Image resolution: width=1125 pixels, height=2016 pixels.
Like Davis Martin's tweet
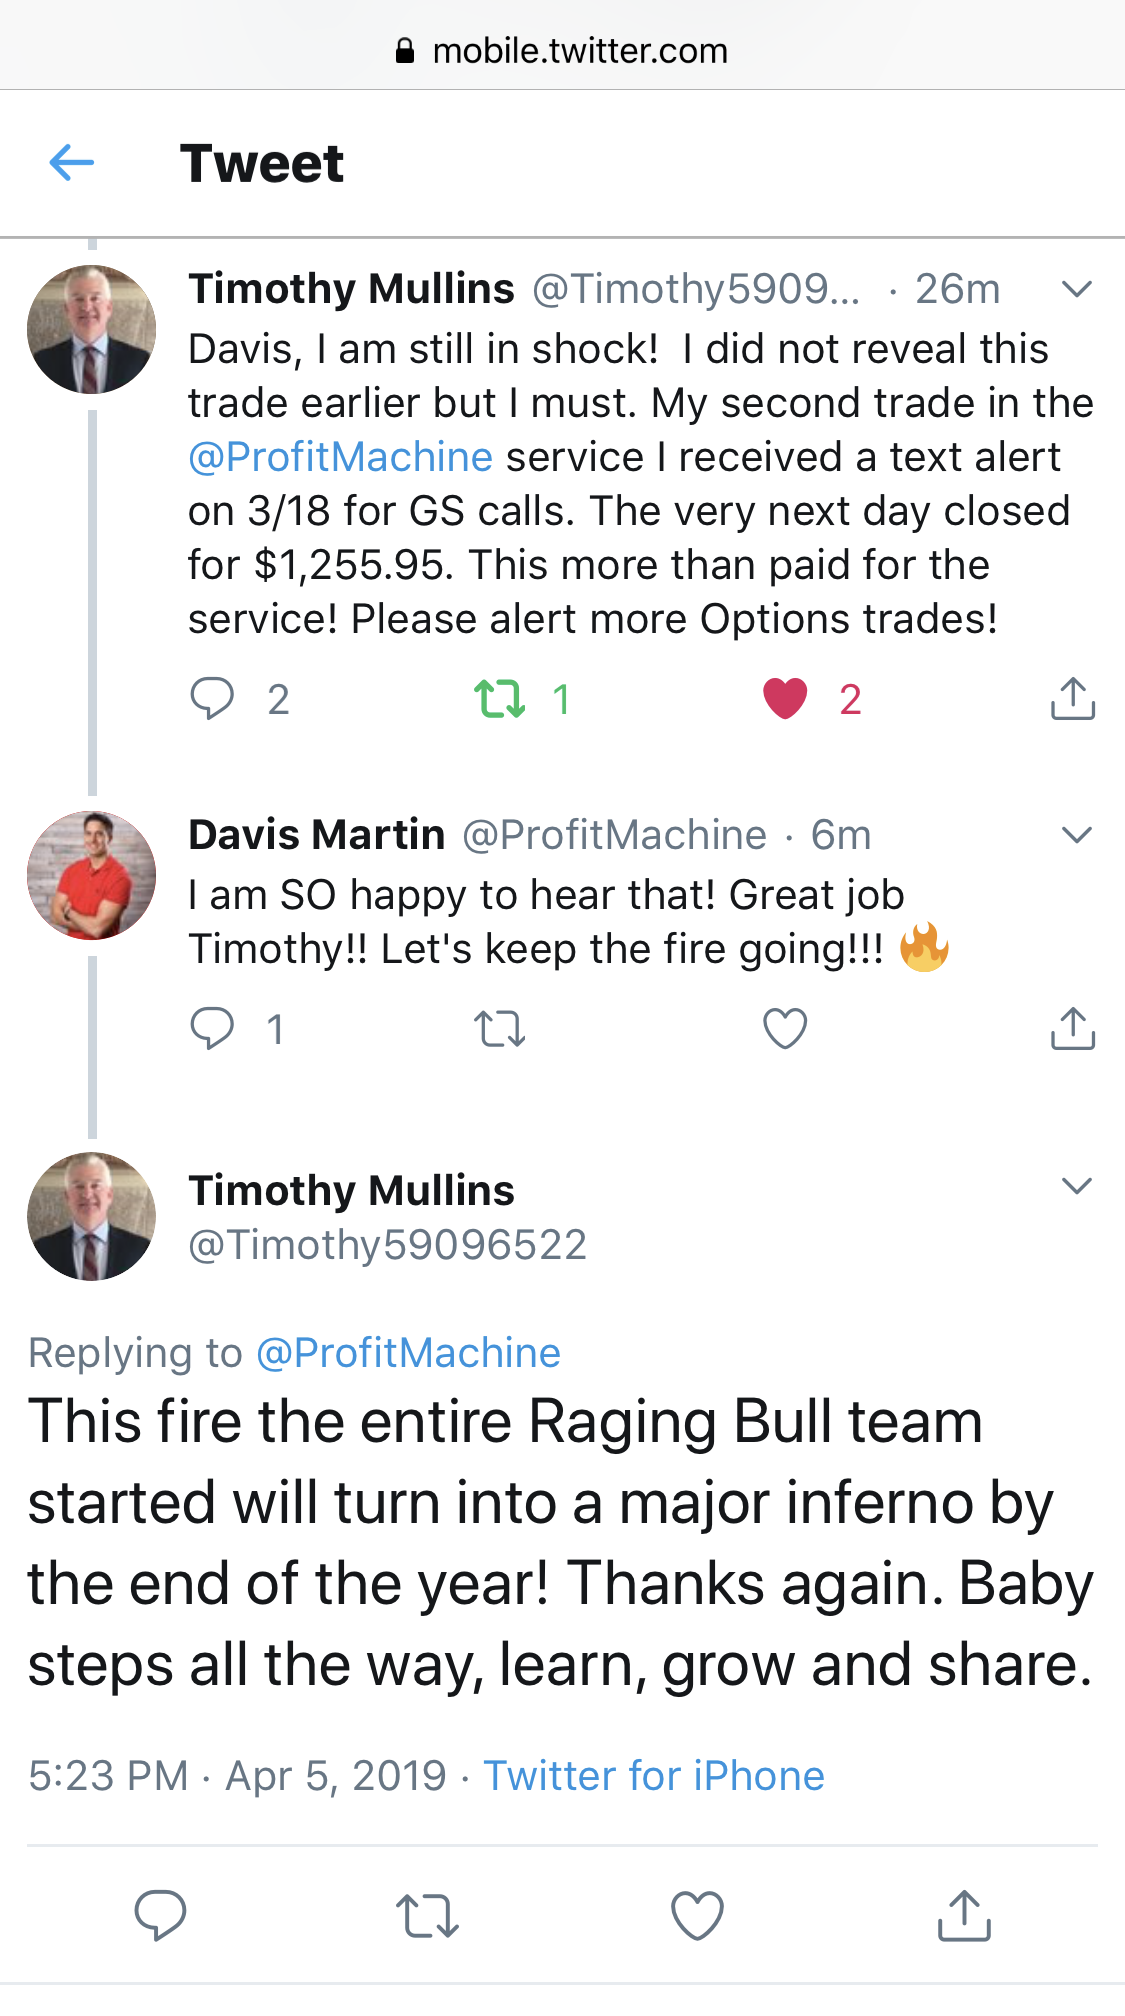tap(785, 1028)
